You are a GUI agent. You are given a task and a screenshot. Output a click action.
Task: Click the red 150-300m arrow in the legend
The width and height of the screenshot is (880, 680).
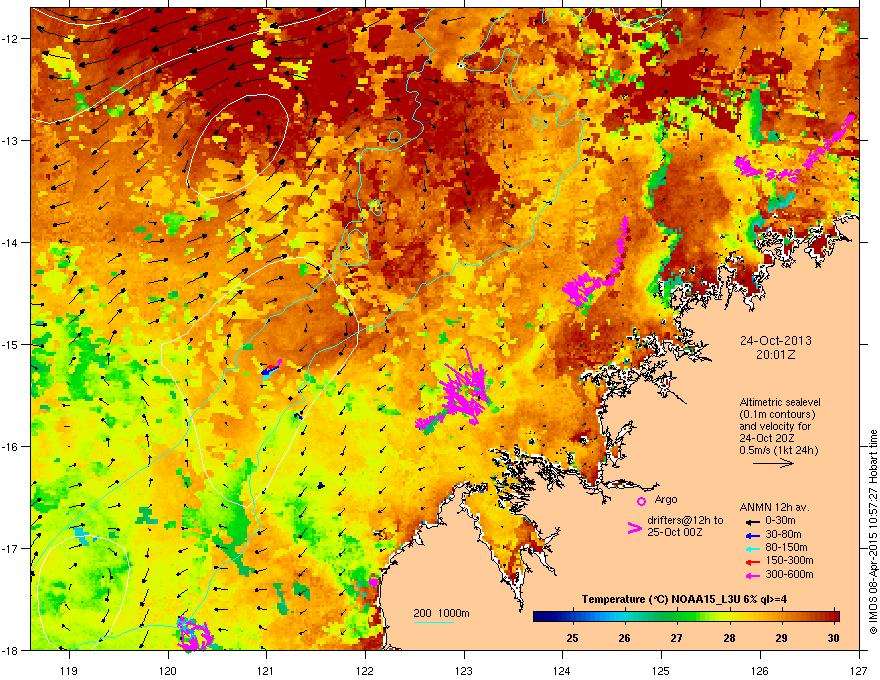click(752, 562)
